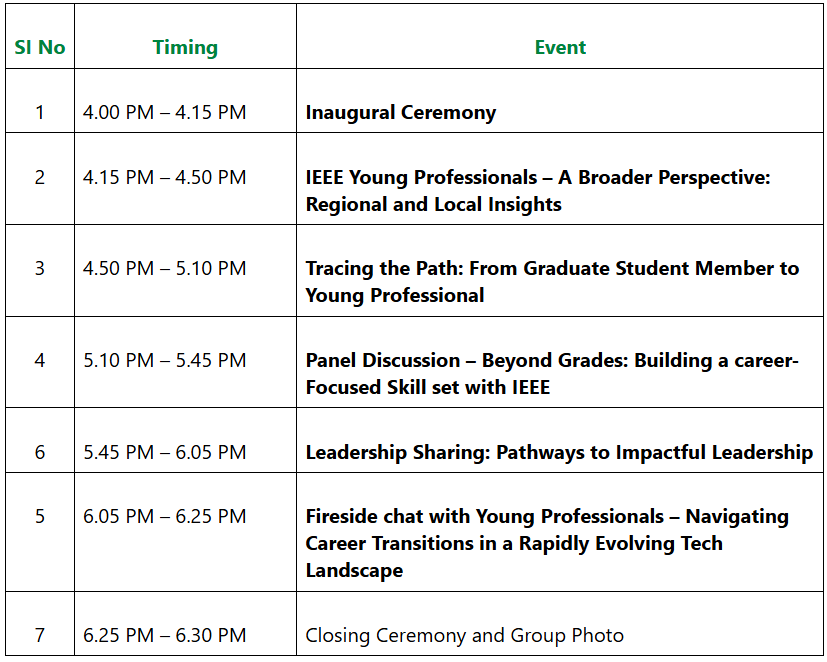Click the 'Sl No' column header

click(40, 47)
